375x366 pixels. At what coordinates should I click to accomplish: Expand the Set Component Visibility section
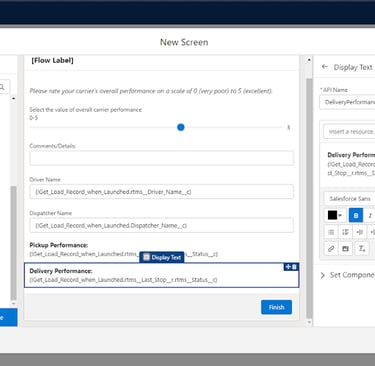click(348, 275)
